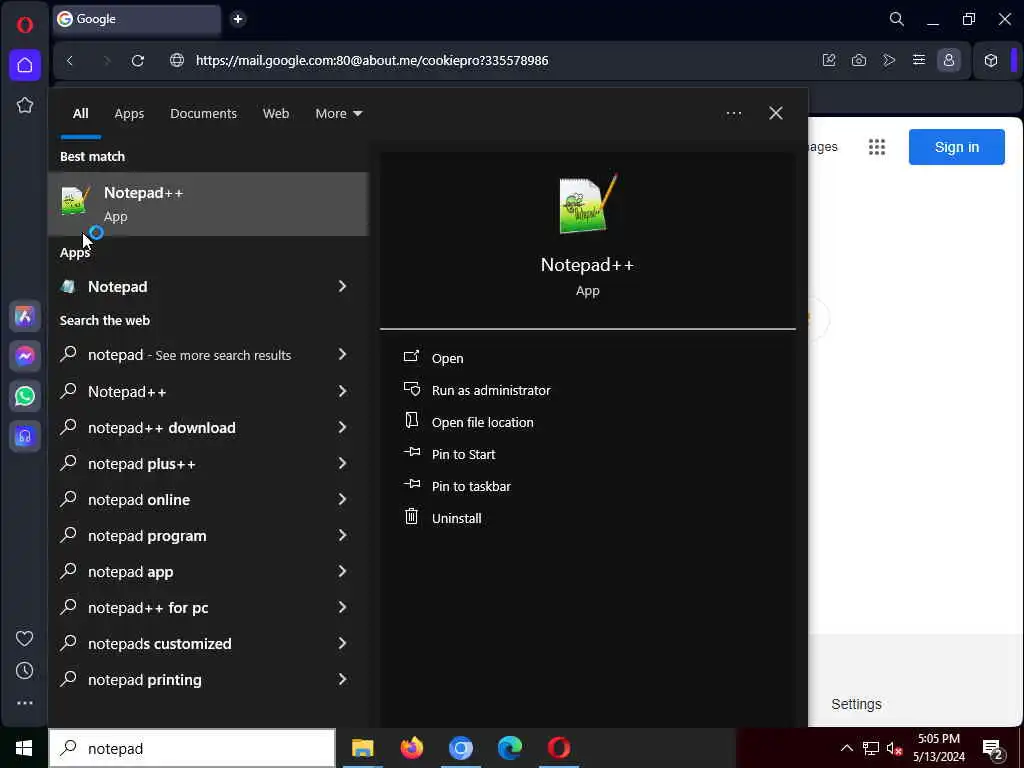
Task: Open Opera easy setup icon
Action: [x=919, y=61]
